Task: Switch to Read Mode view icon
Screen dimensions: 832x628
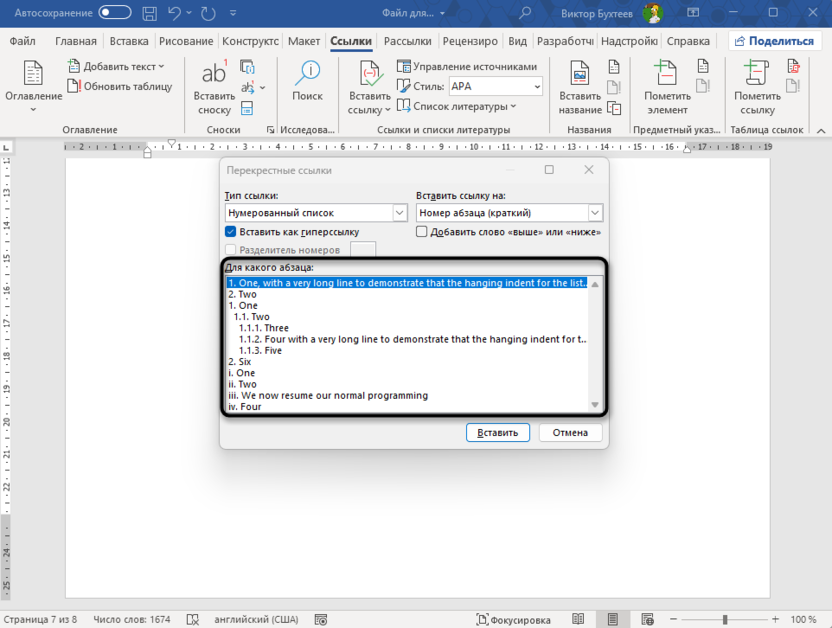Action: pyautogui.click(x=578, y=619)
